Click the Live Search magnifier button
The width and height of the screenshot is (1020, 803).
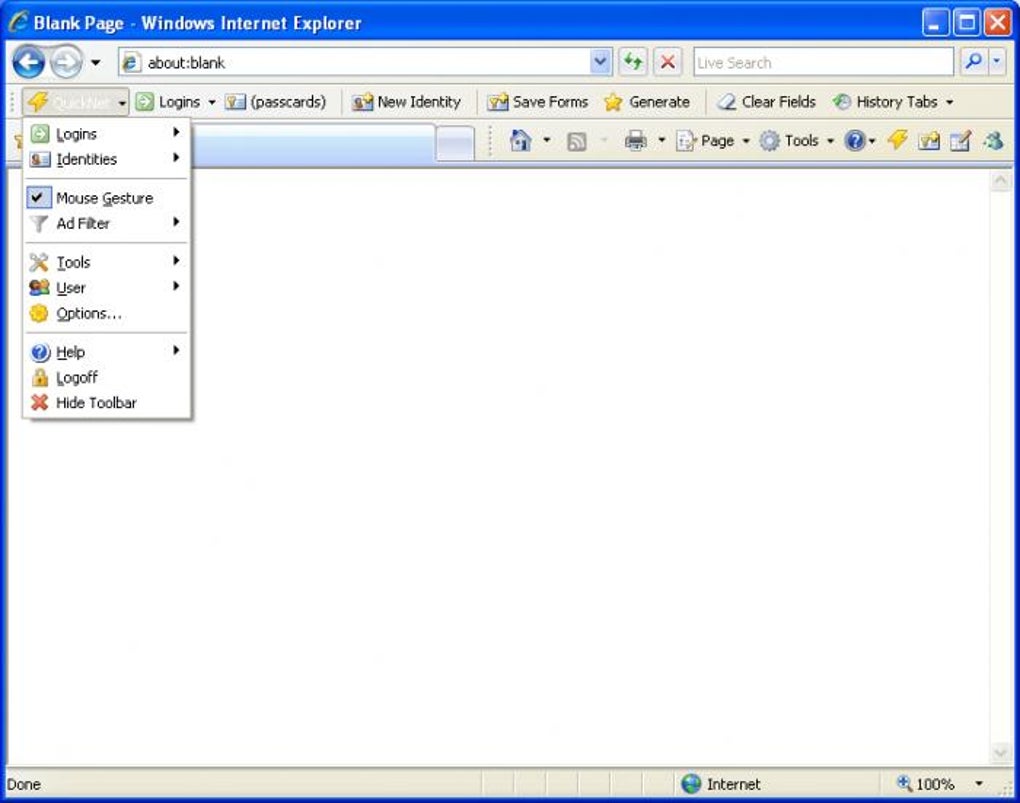click(973, 62)
